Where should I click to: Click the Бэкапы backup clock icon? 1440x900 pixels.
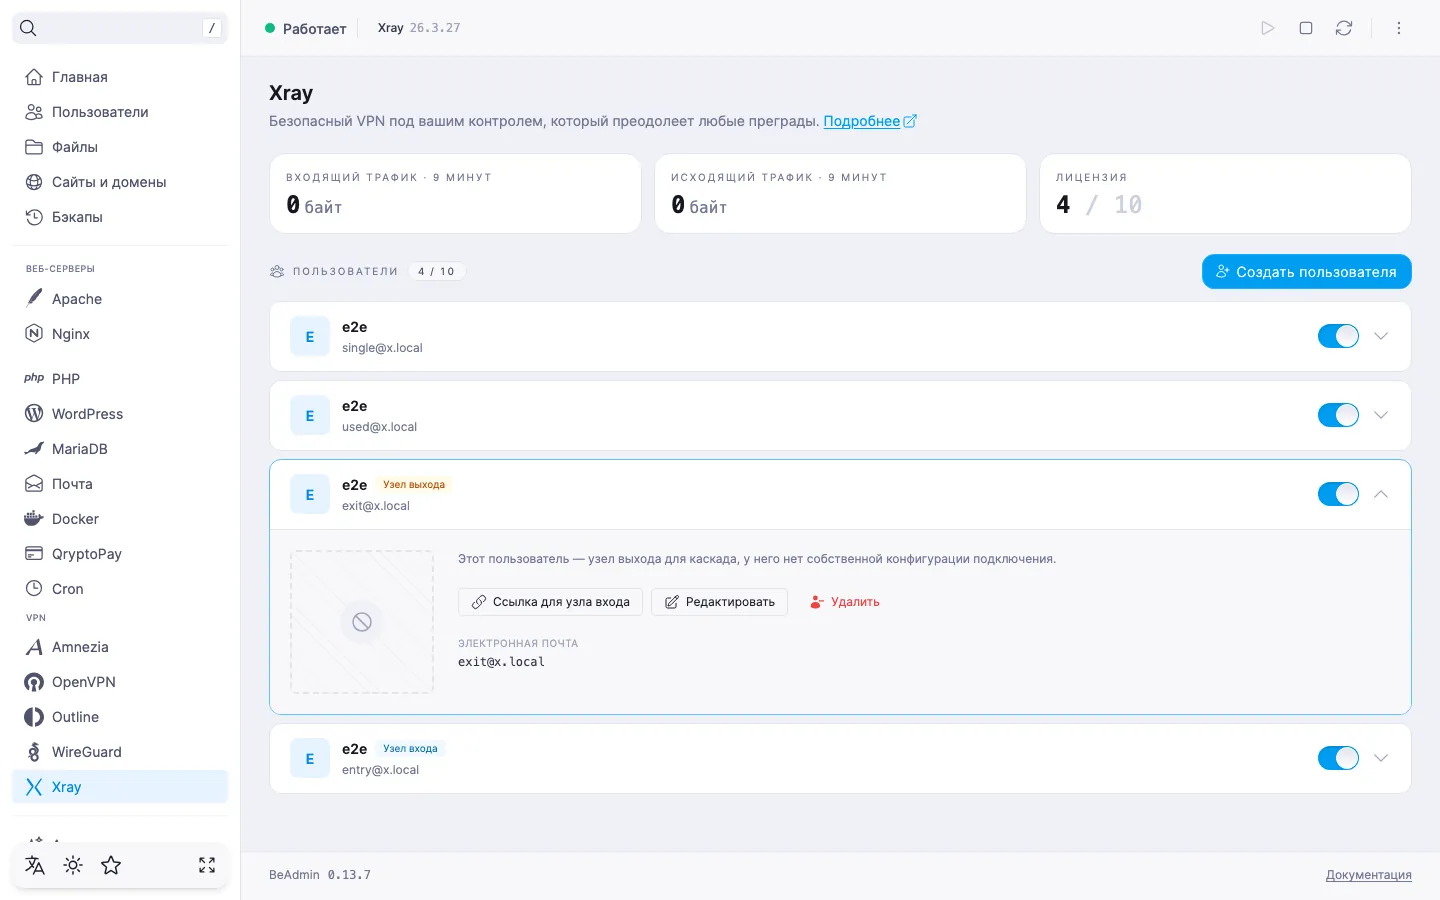[x=34, y=217]
